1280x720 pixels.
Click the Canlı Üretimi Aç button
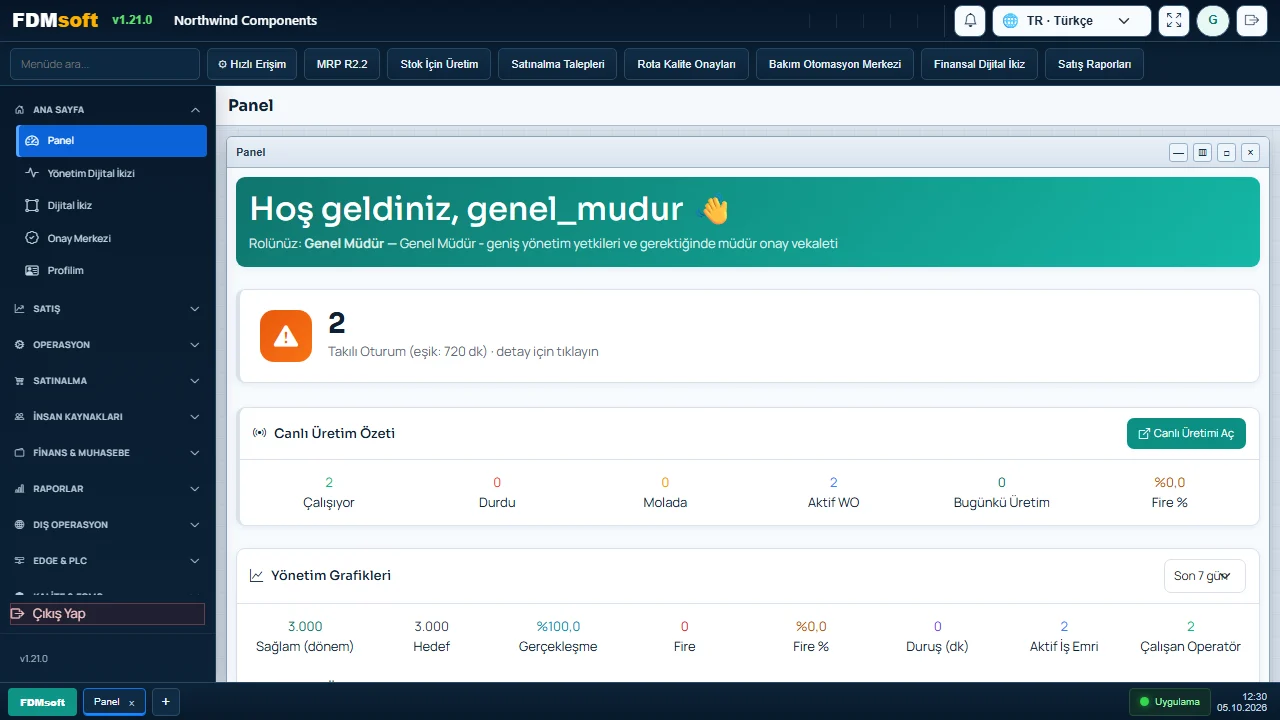click(1186, 433)
